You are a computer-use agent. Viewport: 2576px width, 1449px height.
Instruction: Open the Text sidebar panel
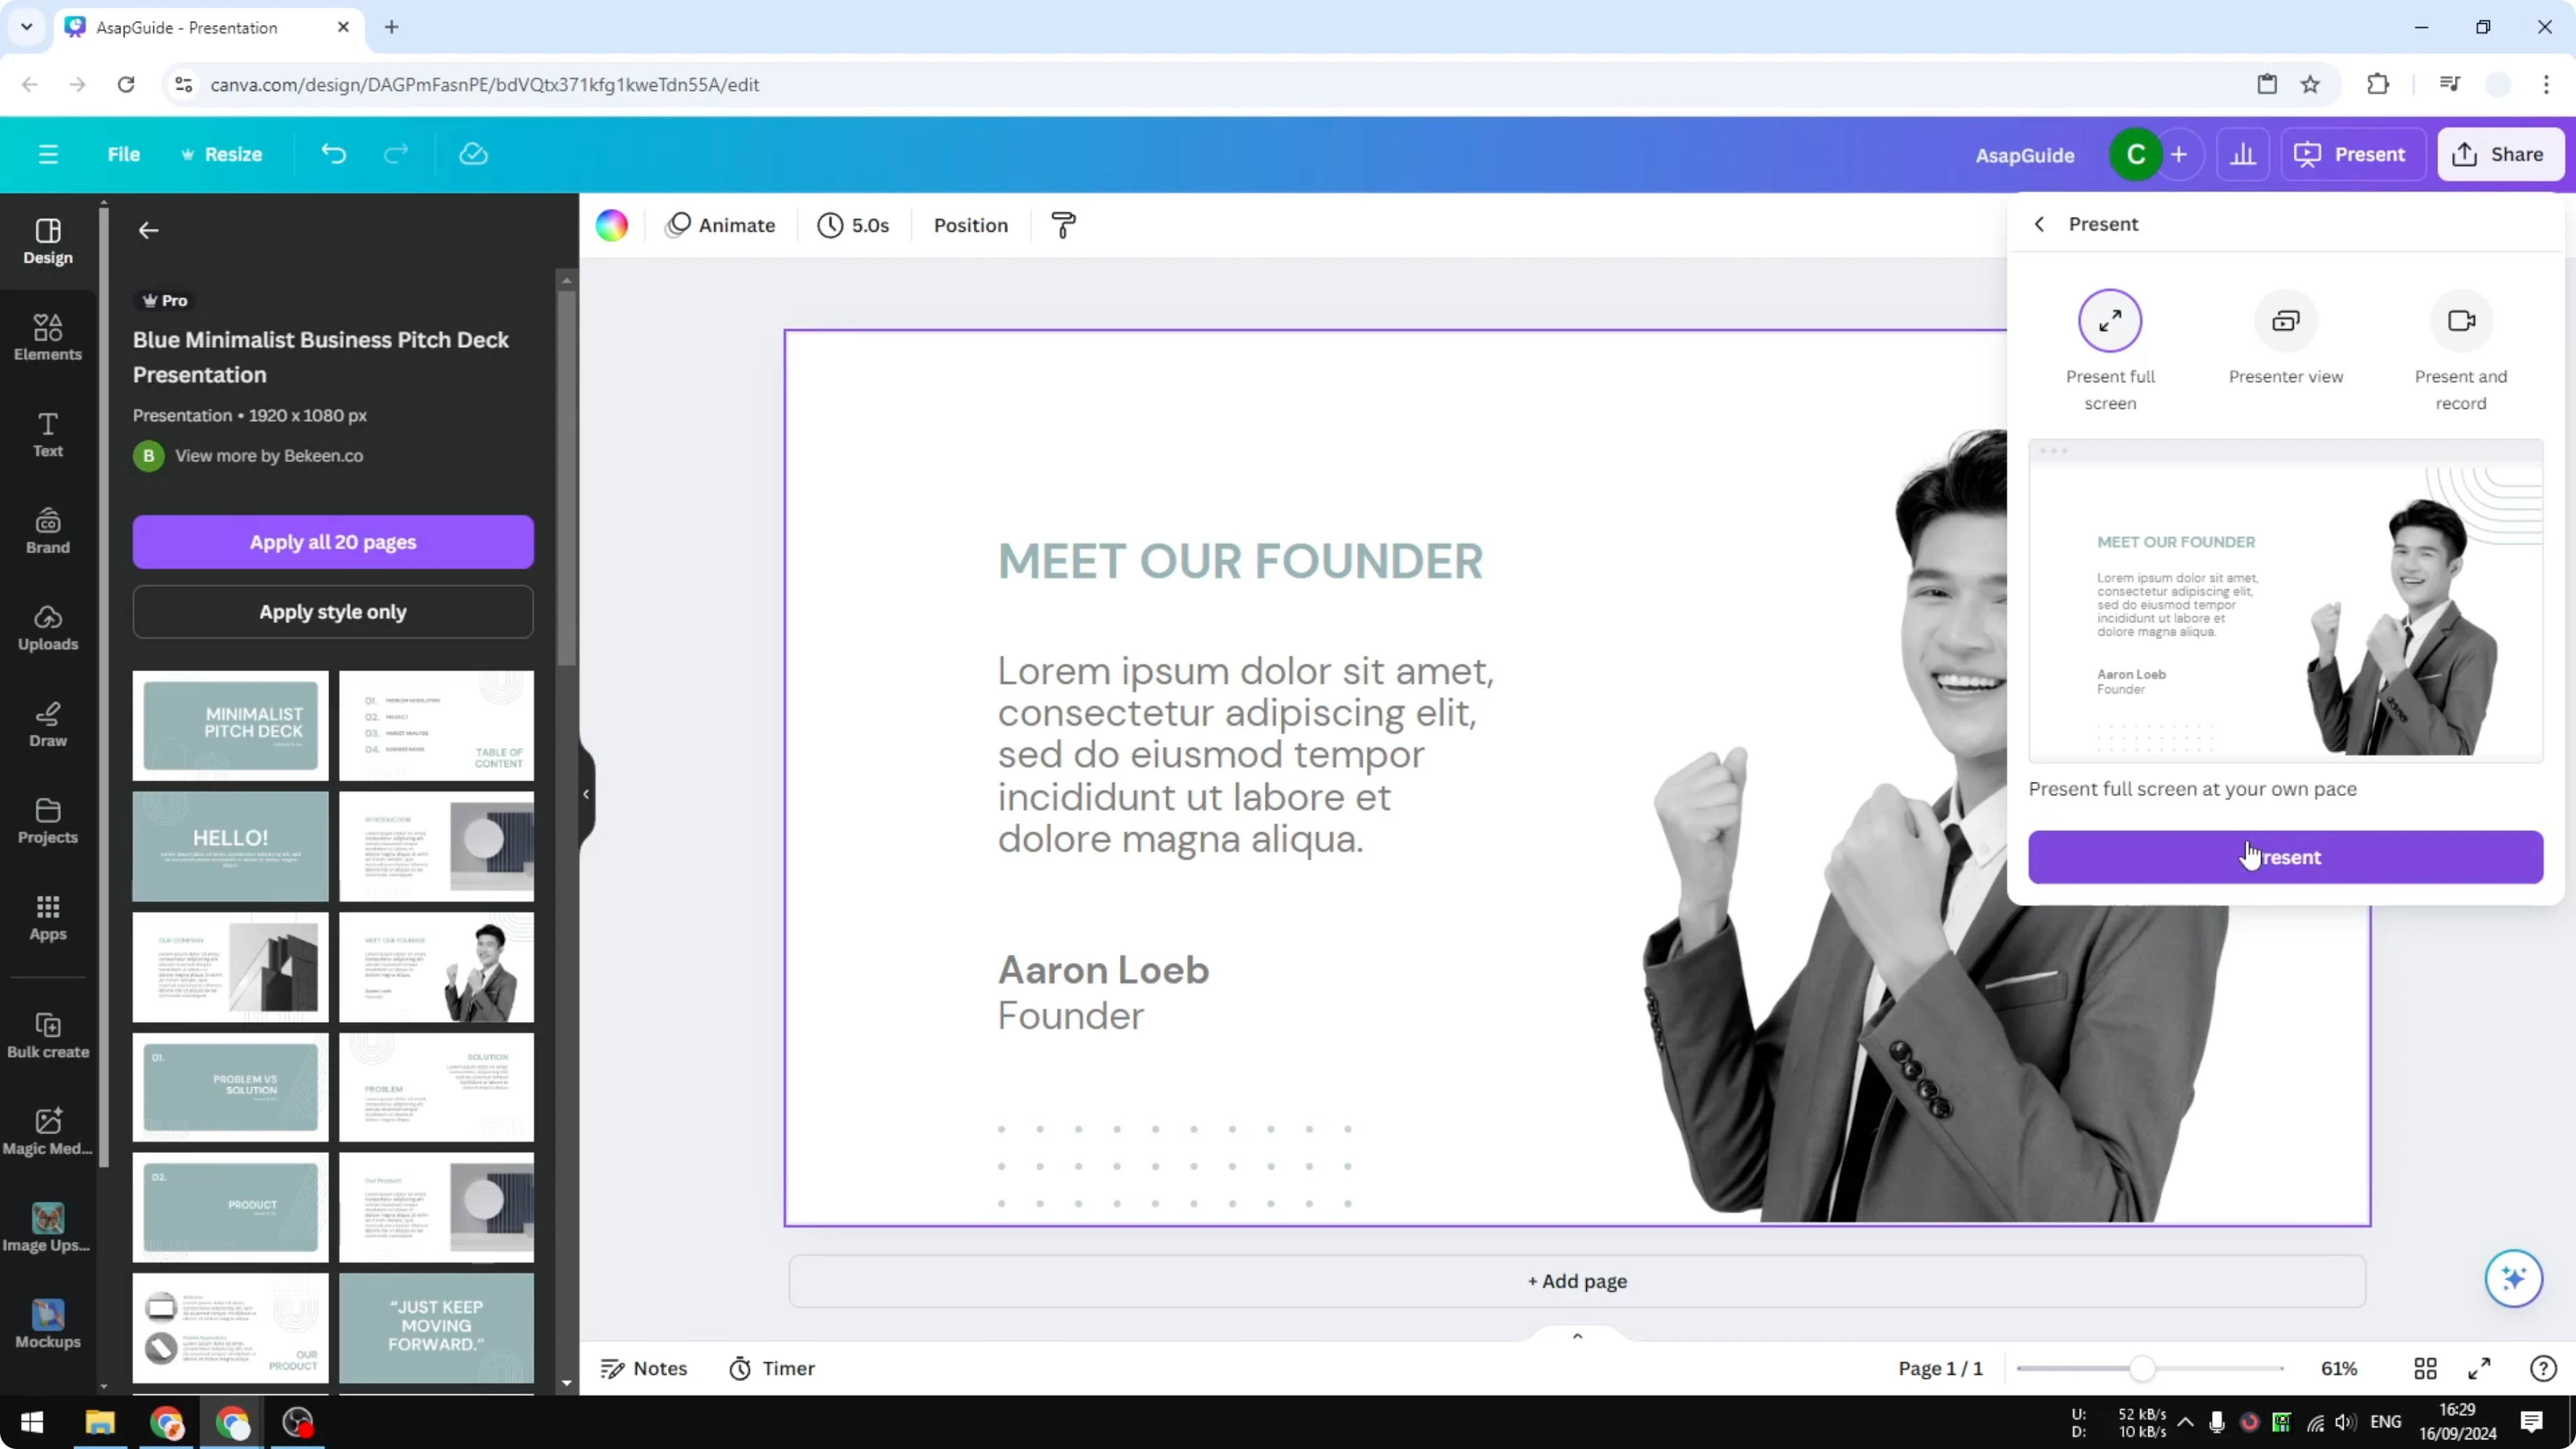(48, 435)
